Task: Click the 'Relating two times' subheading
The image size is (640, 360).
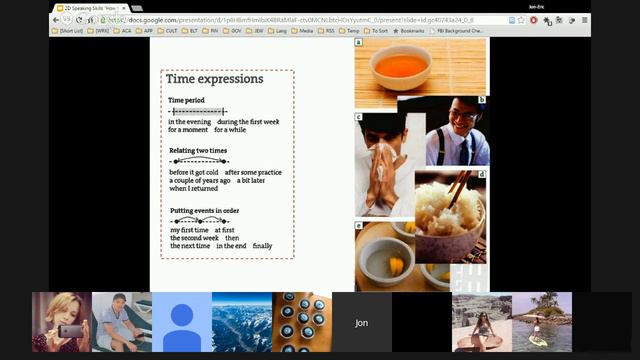Action: click(198, 150)
